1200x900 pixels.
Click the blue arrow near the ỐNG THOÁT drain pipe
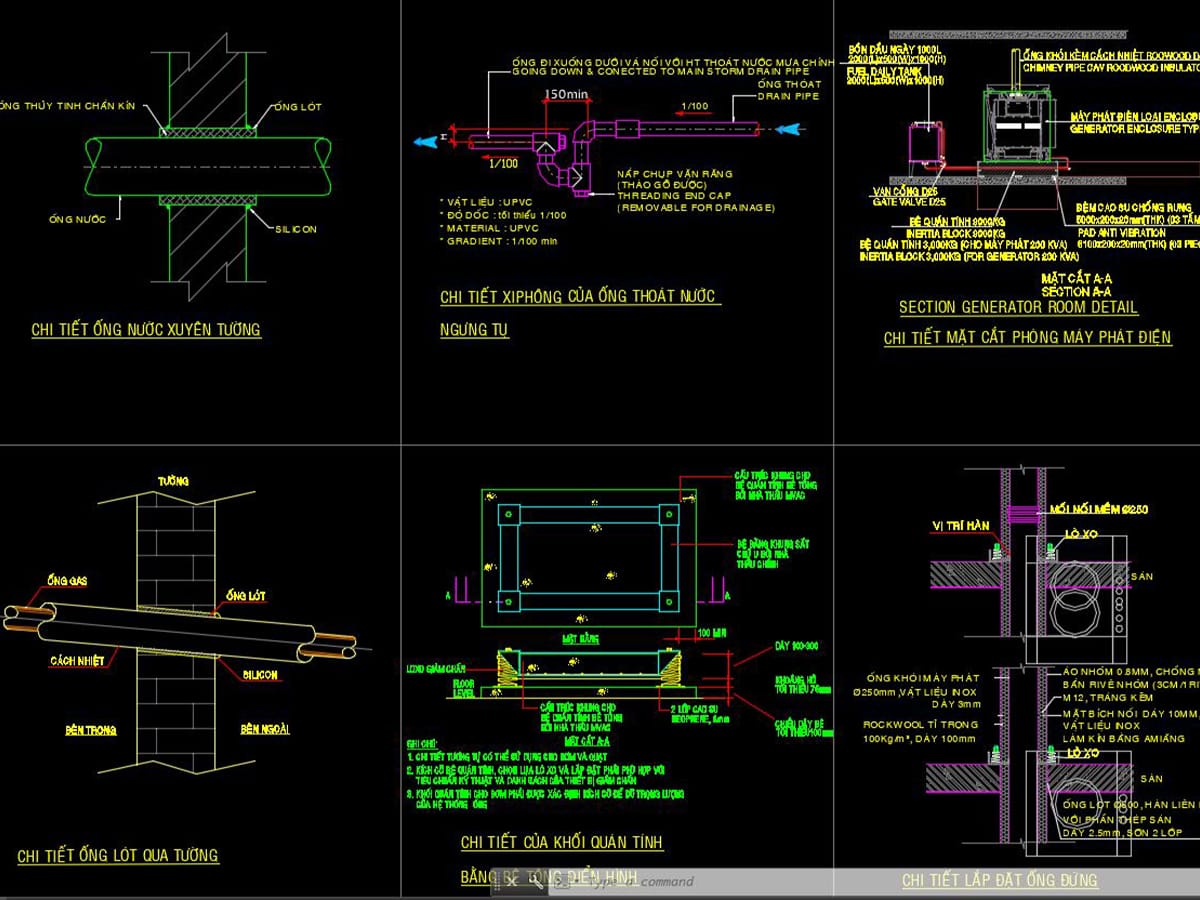click(x=786, y=127)
